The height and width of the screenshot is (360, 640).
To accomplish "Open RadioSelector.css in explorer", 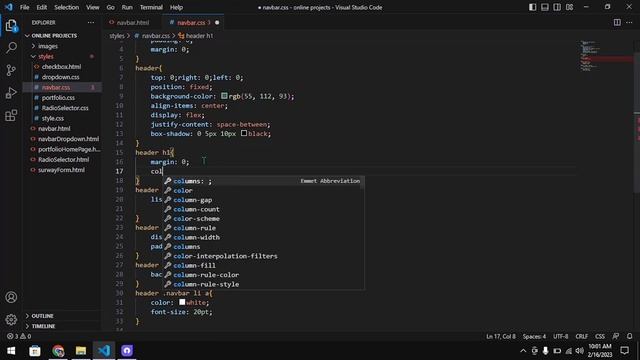I will tap(65, 108).
